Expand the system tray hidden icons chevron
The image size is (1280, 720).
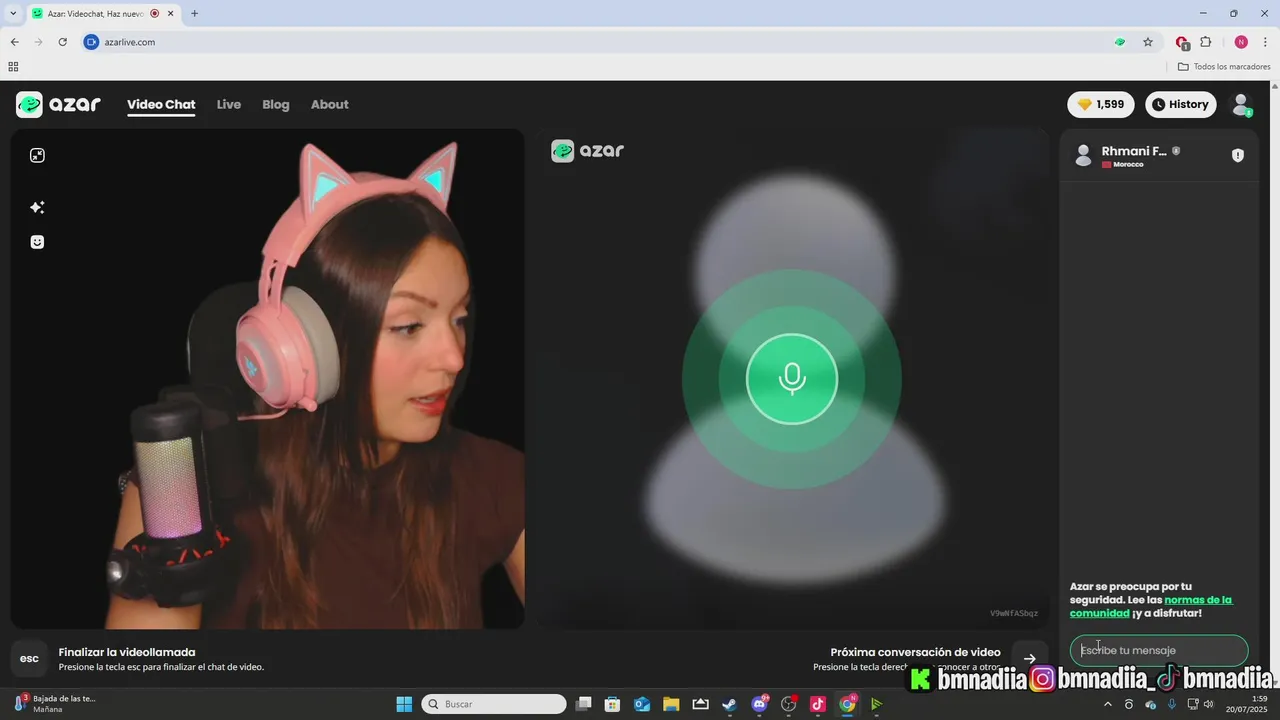[1107, 704]
